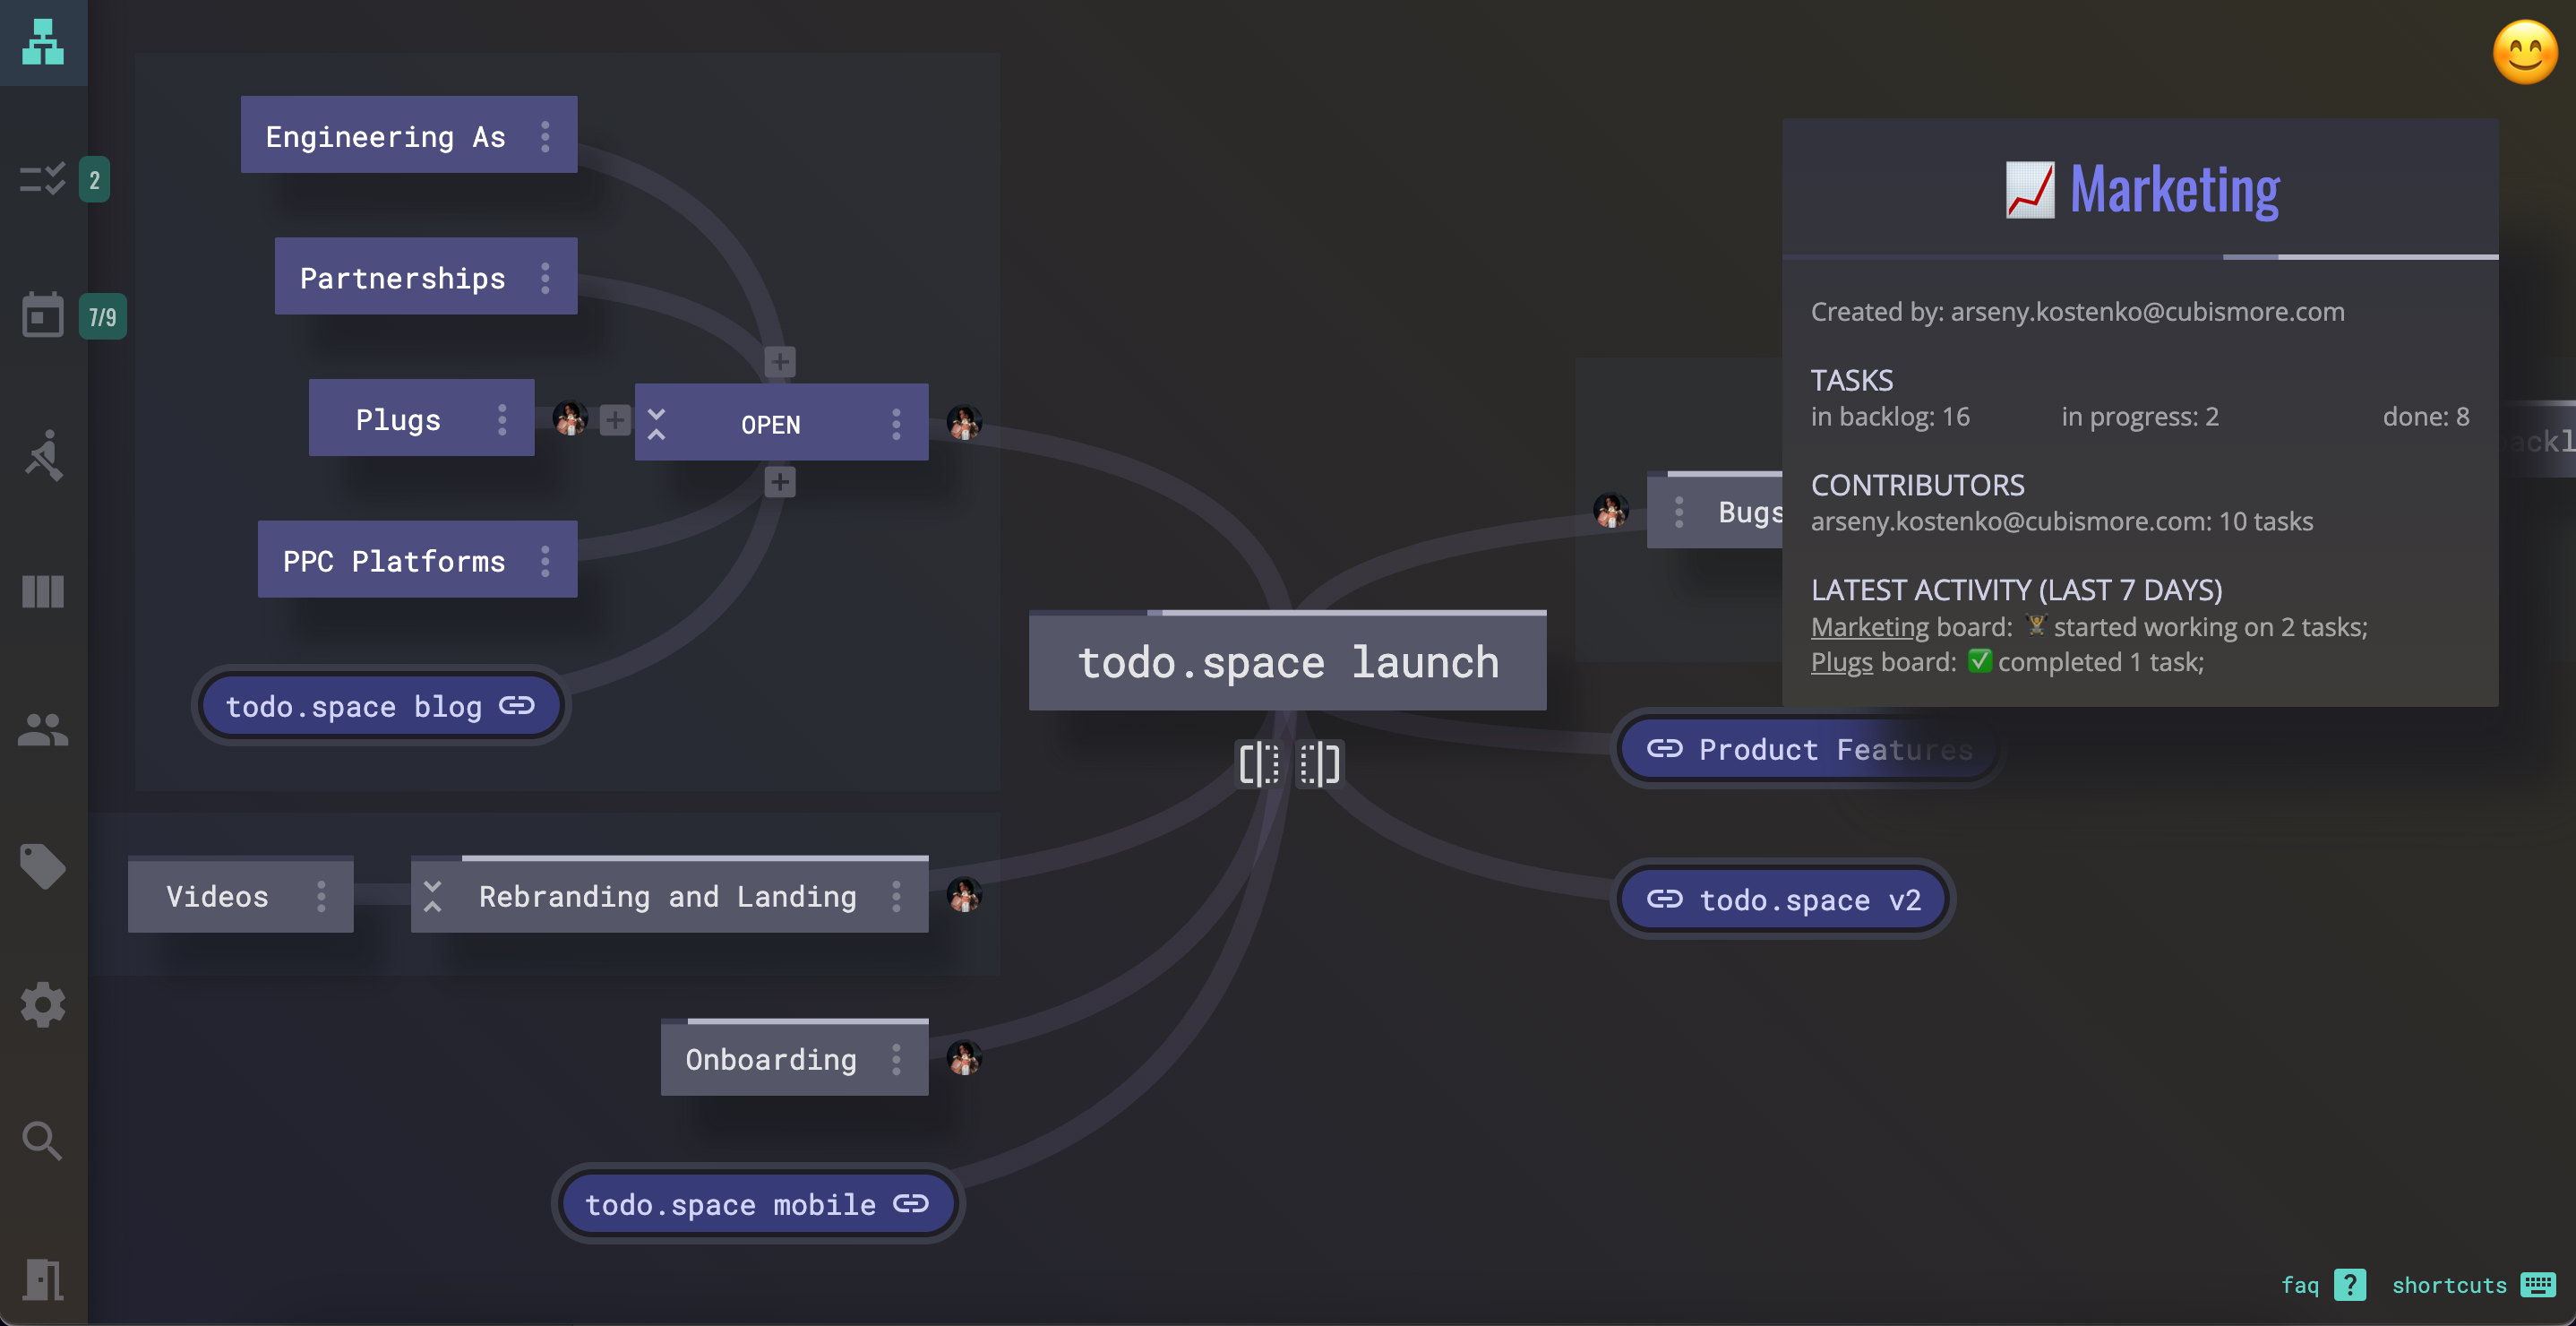
Task: Select the PPC Platforms node
Action: click(417, 559)
